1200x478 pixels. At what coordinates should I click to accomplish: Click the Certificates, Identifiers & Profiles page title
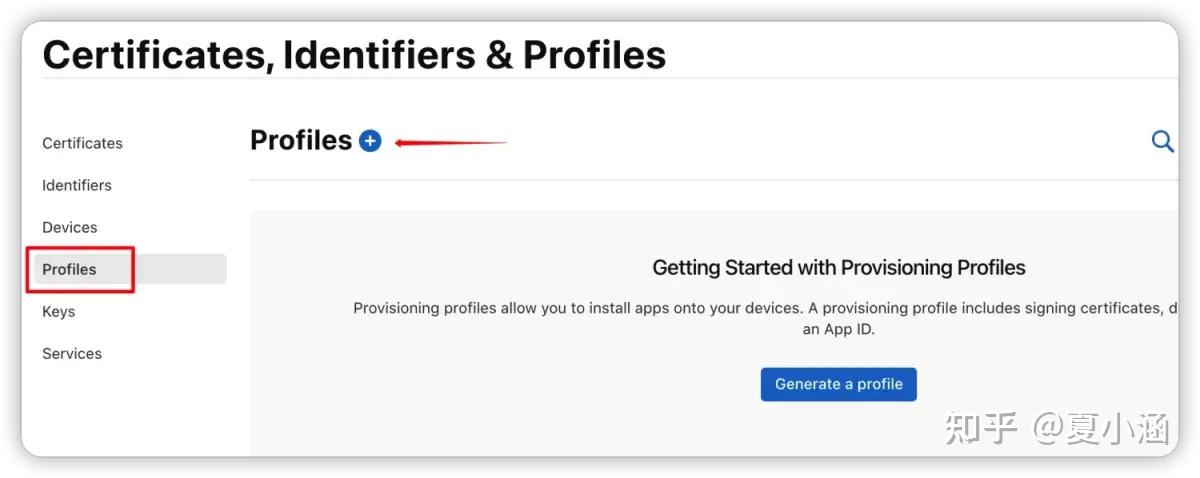[354, 54]
